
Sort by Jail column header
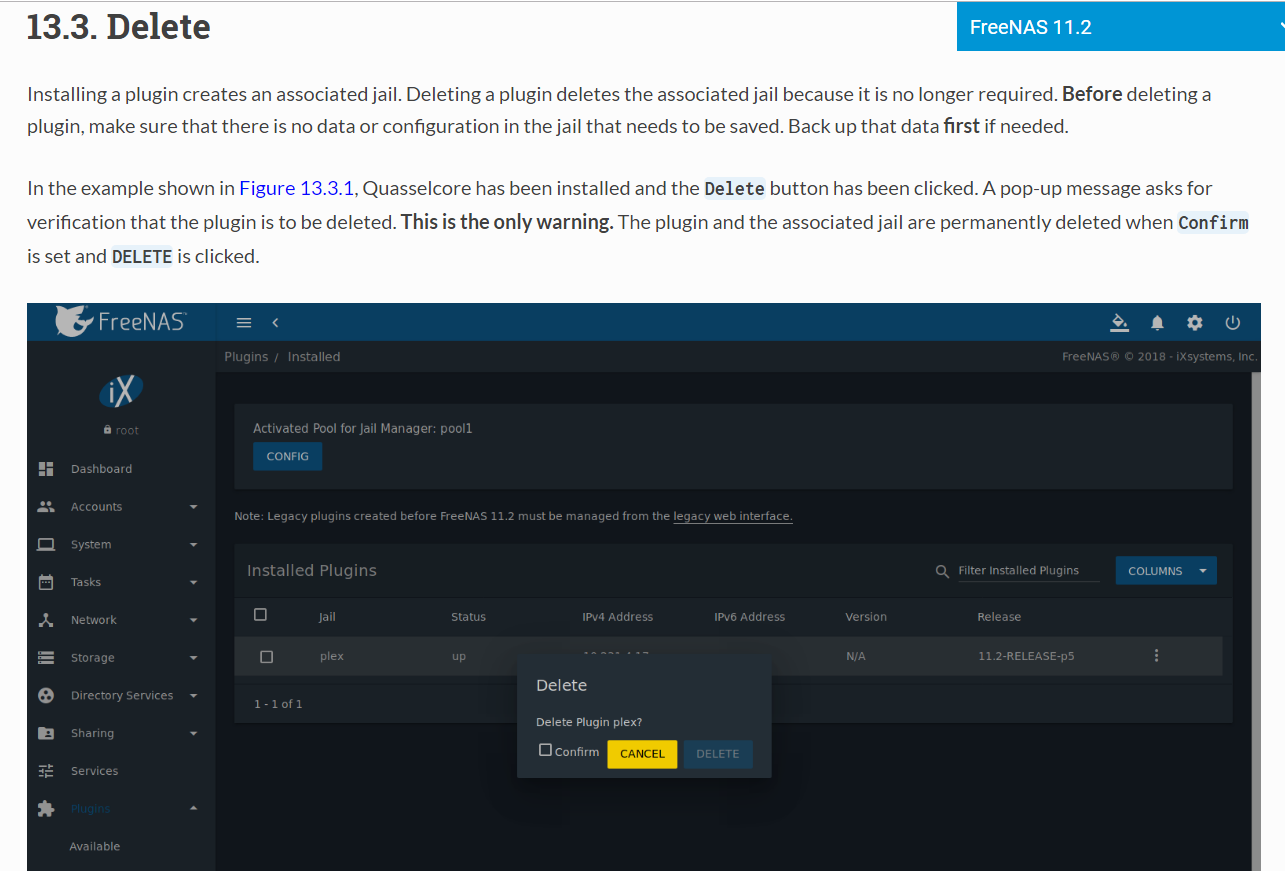pyautogui.click(x=328, y=617)
